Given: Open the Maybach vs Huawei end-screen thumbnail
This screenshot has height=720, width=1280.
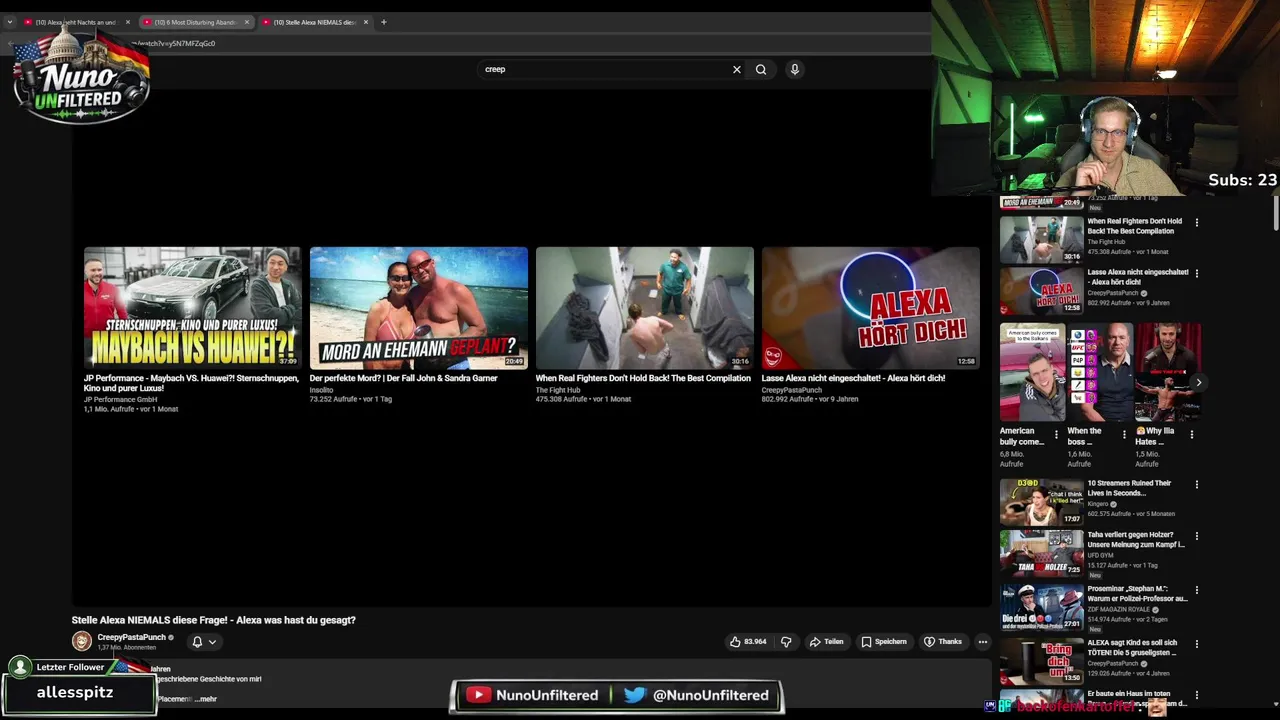Looking at the screenshot, I should [193, 308].
